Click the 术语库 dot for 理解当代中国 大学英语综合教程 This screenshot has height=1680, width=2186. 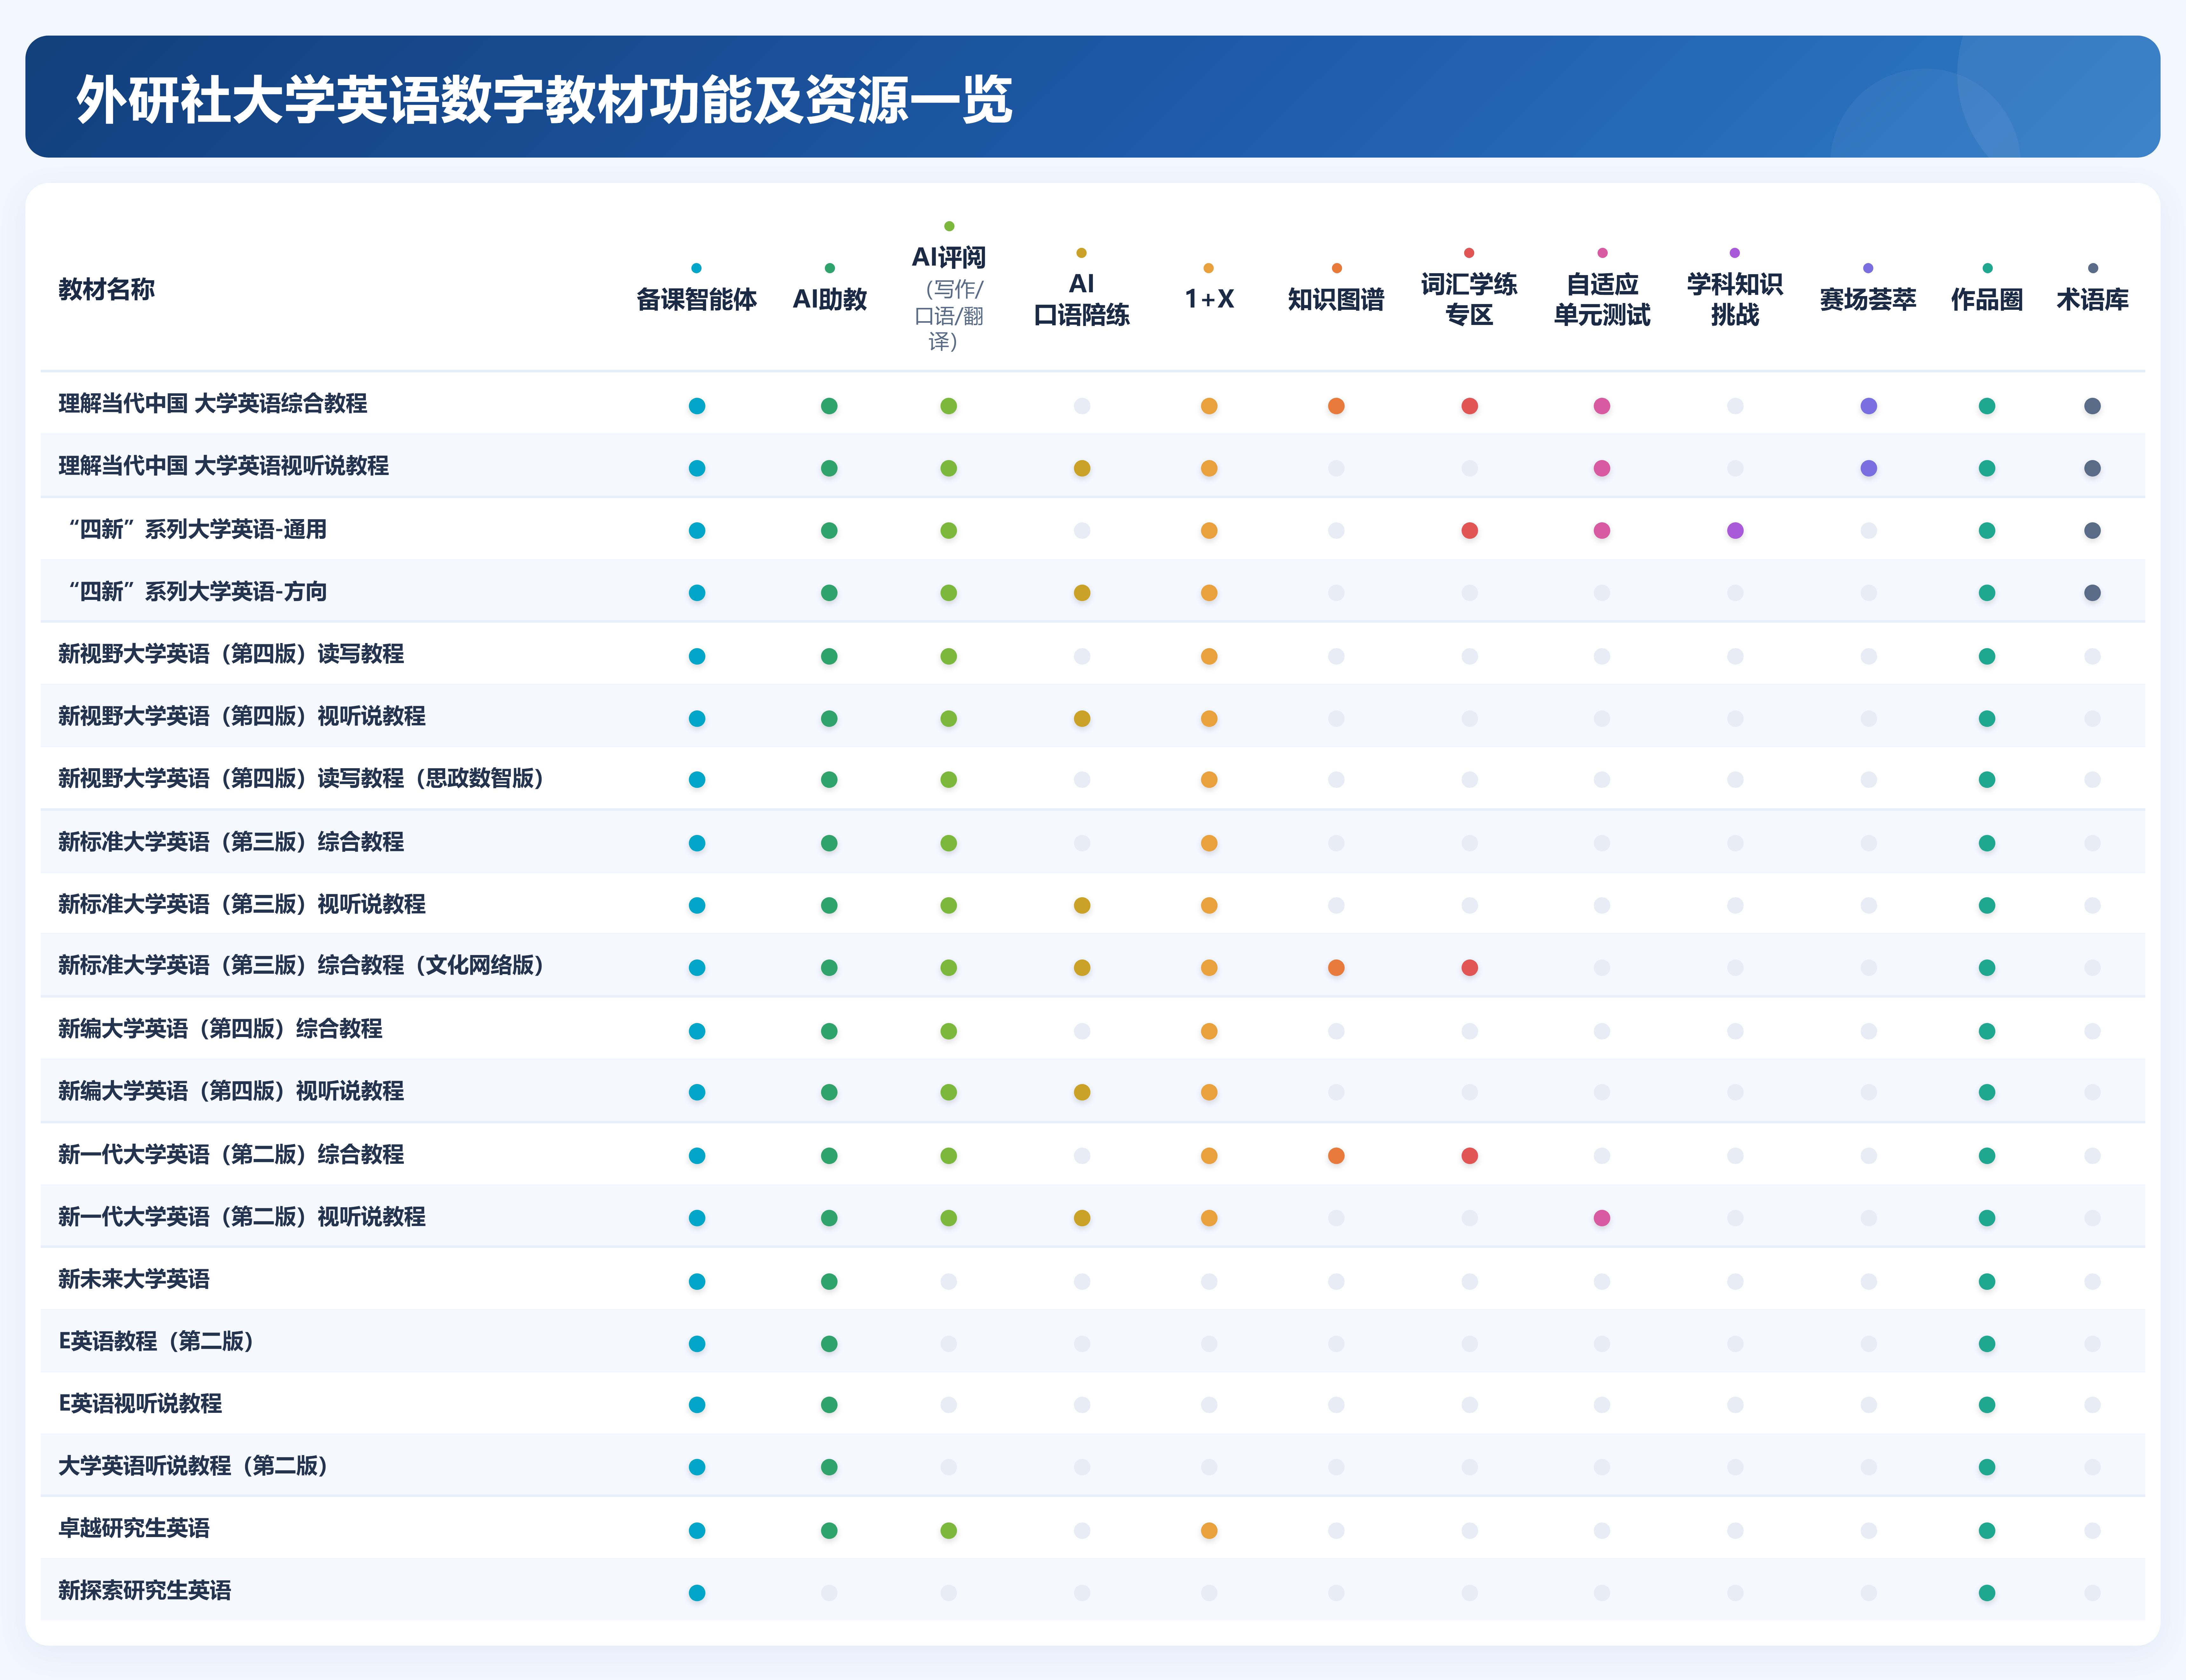click(x=2092, y=406)
